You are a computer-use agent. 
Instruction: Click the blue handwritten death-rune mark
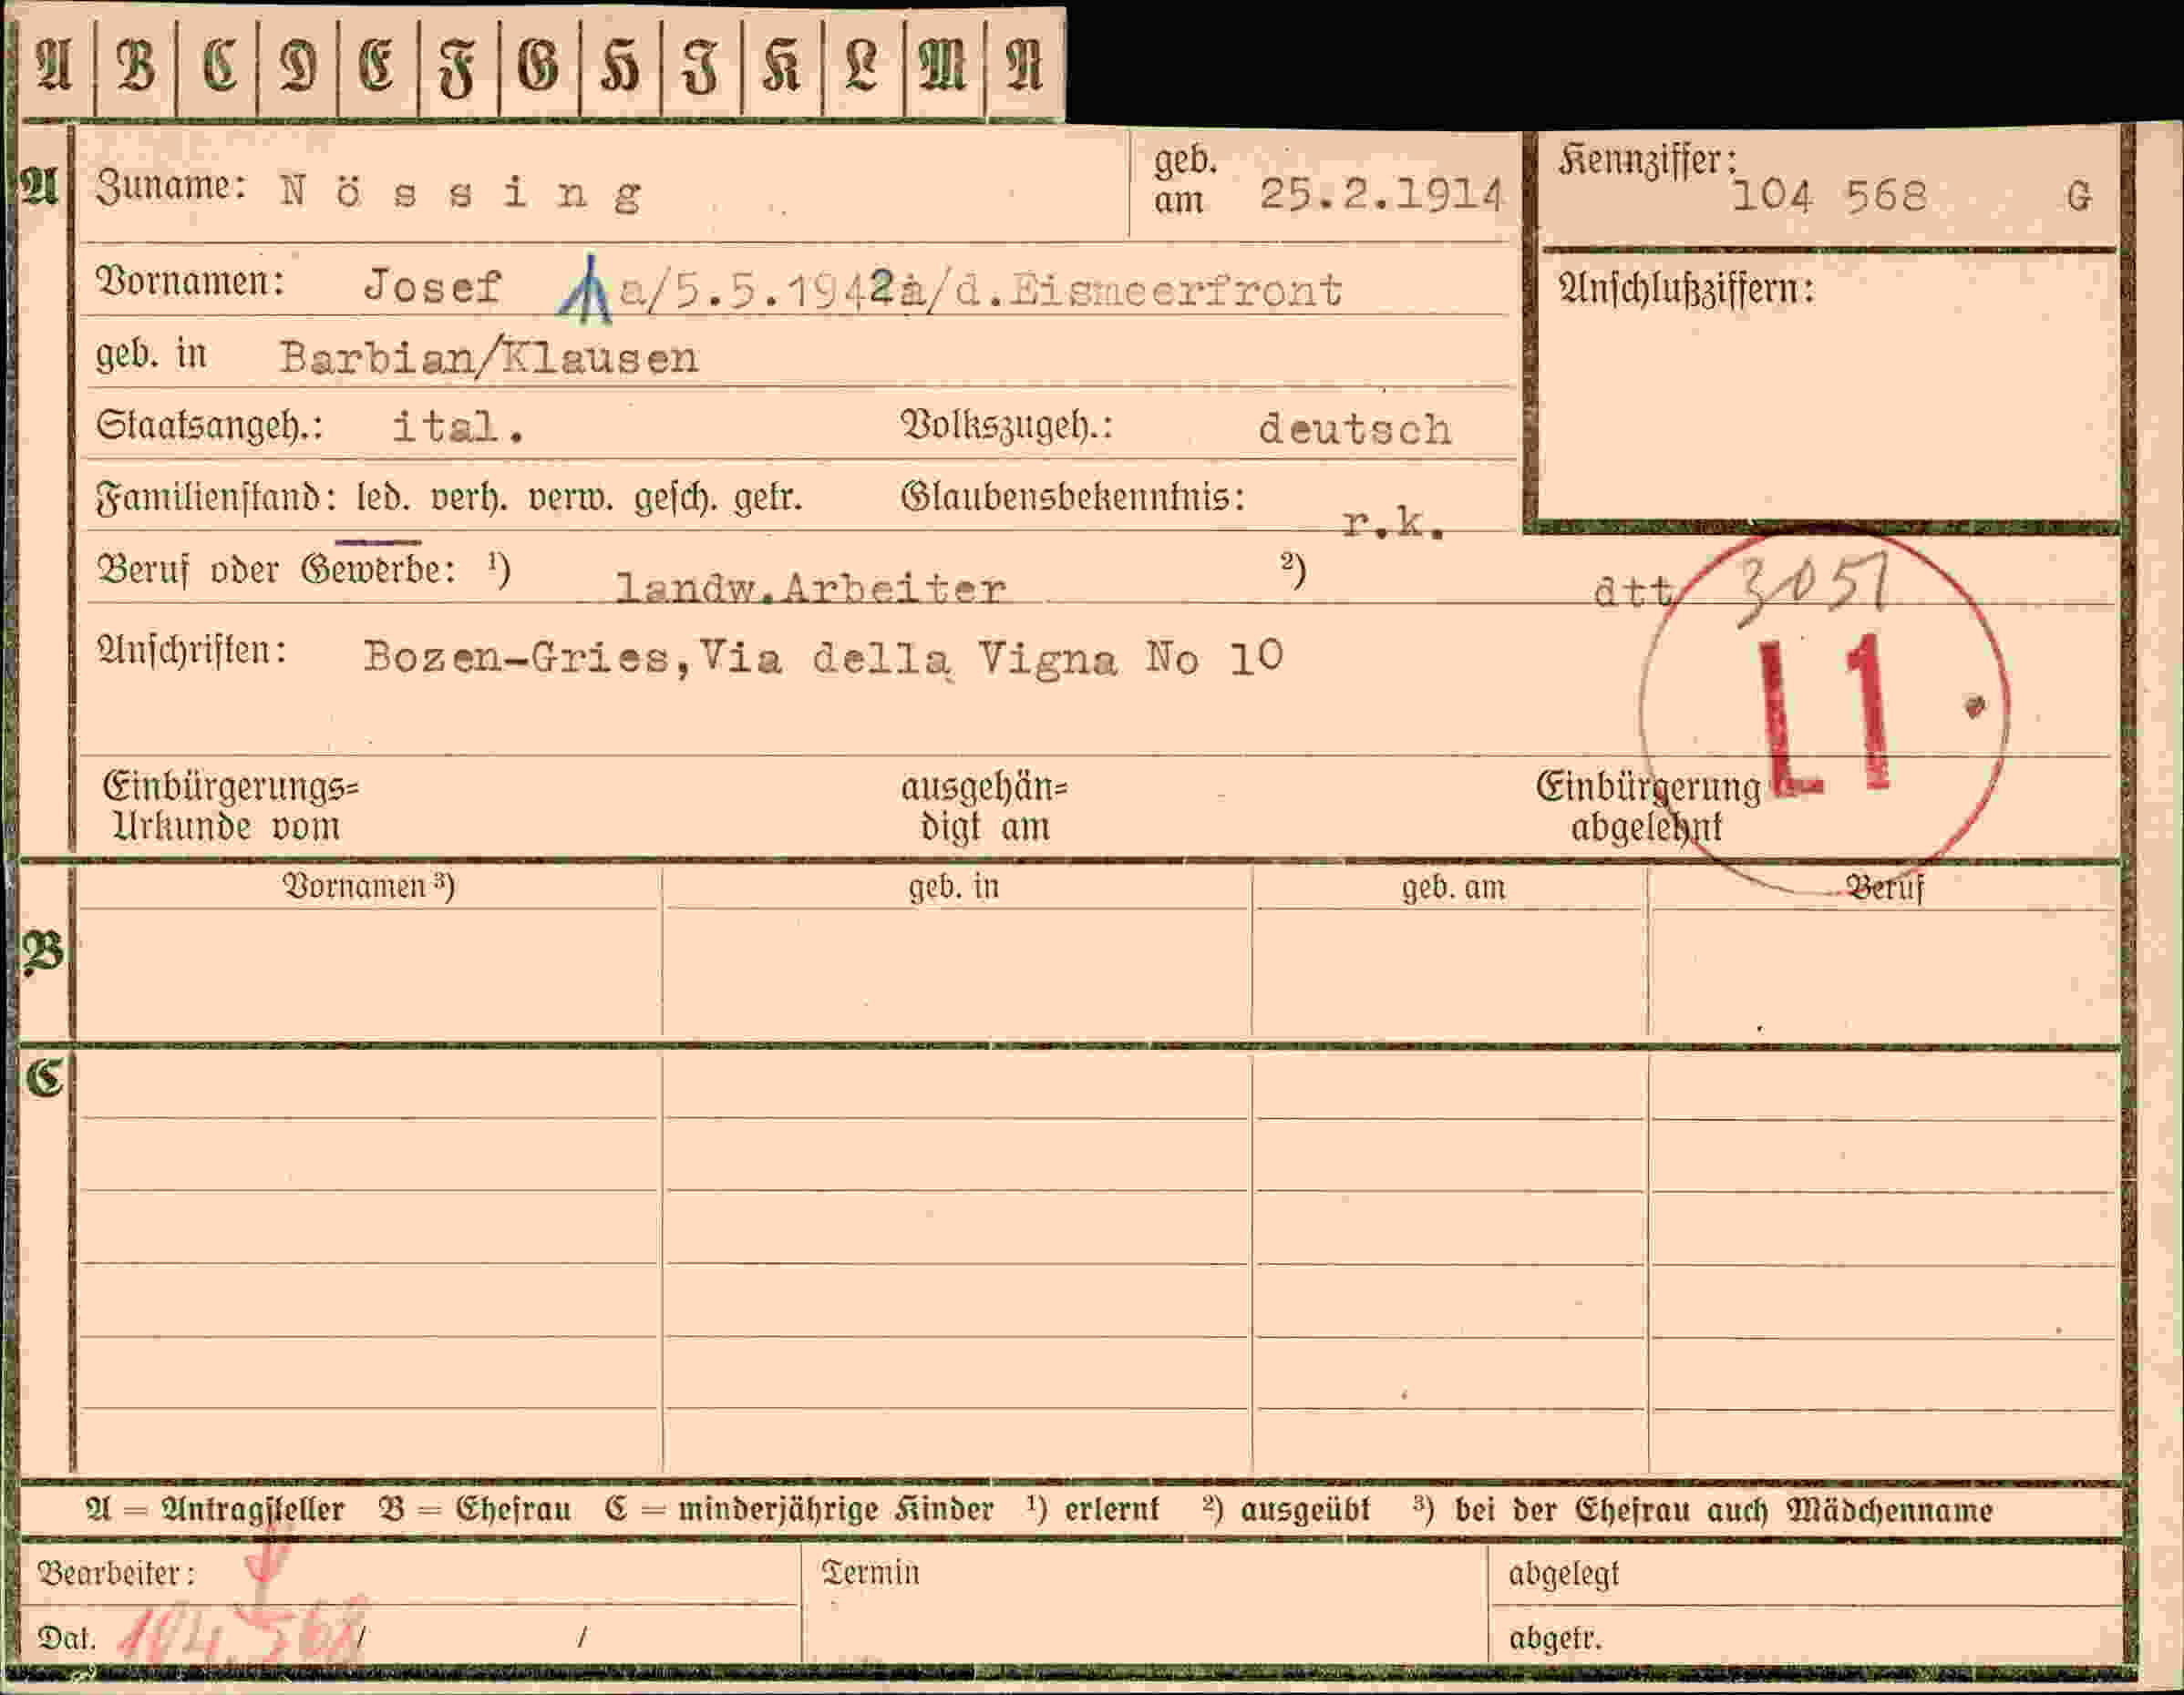click(587, 290)
